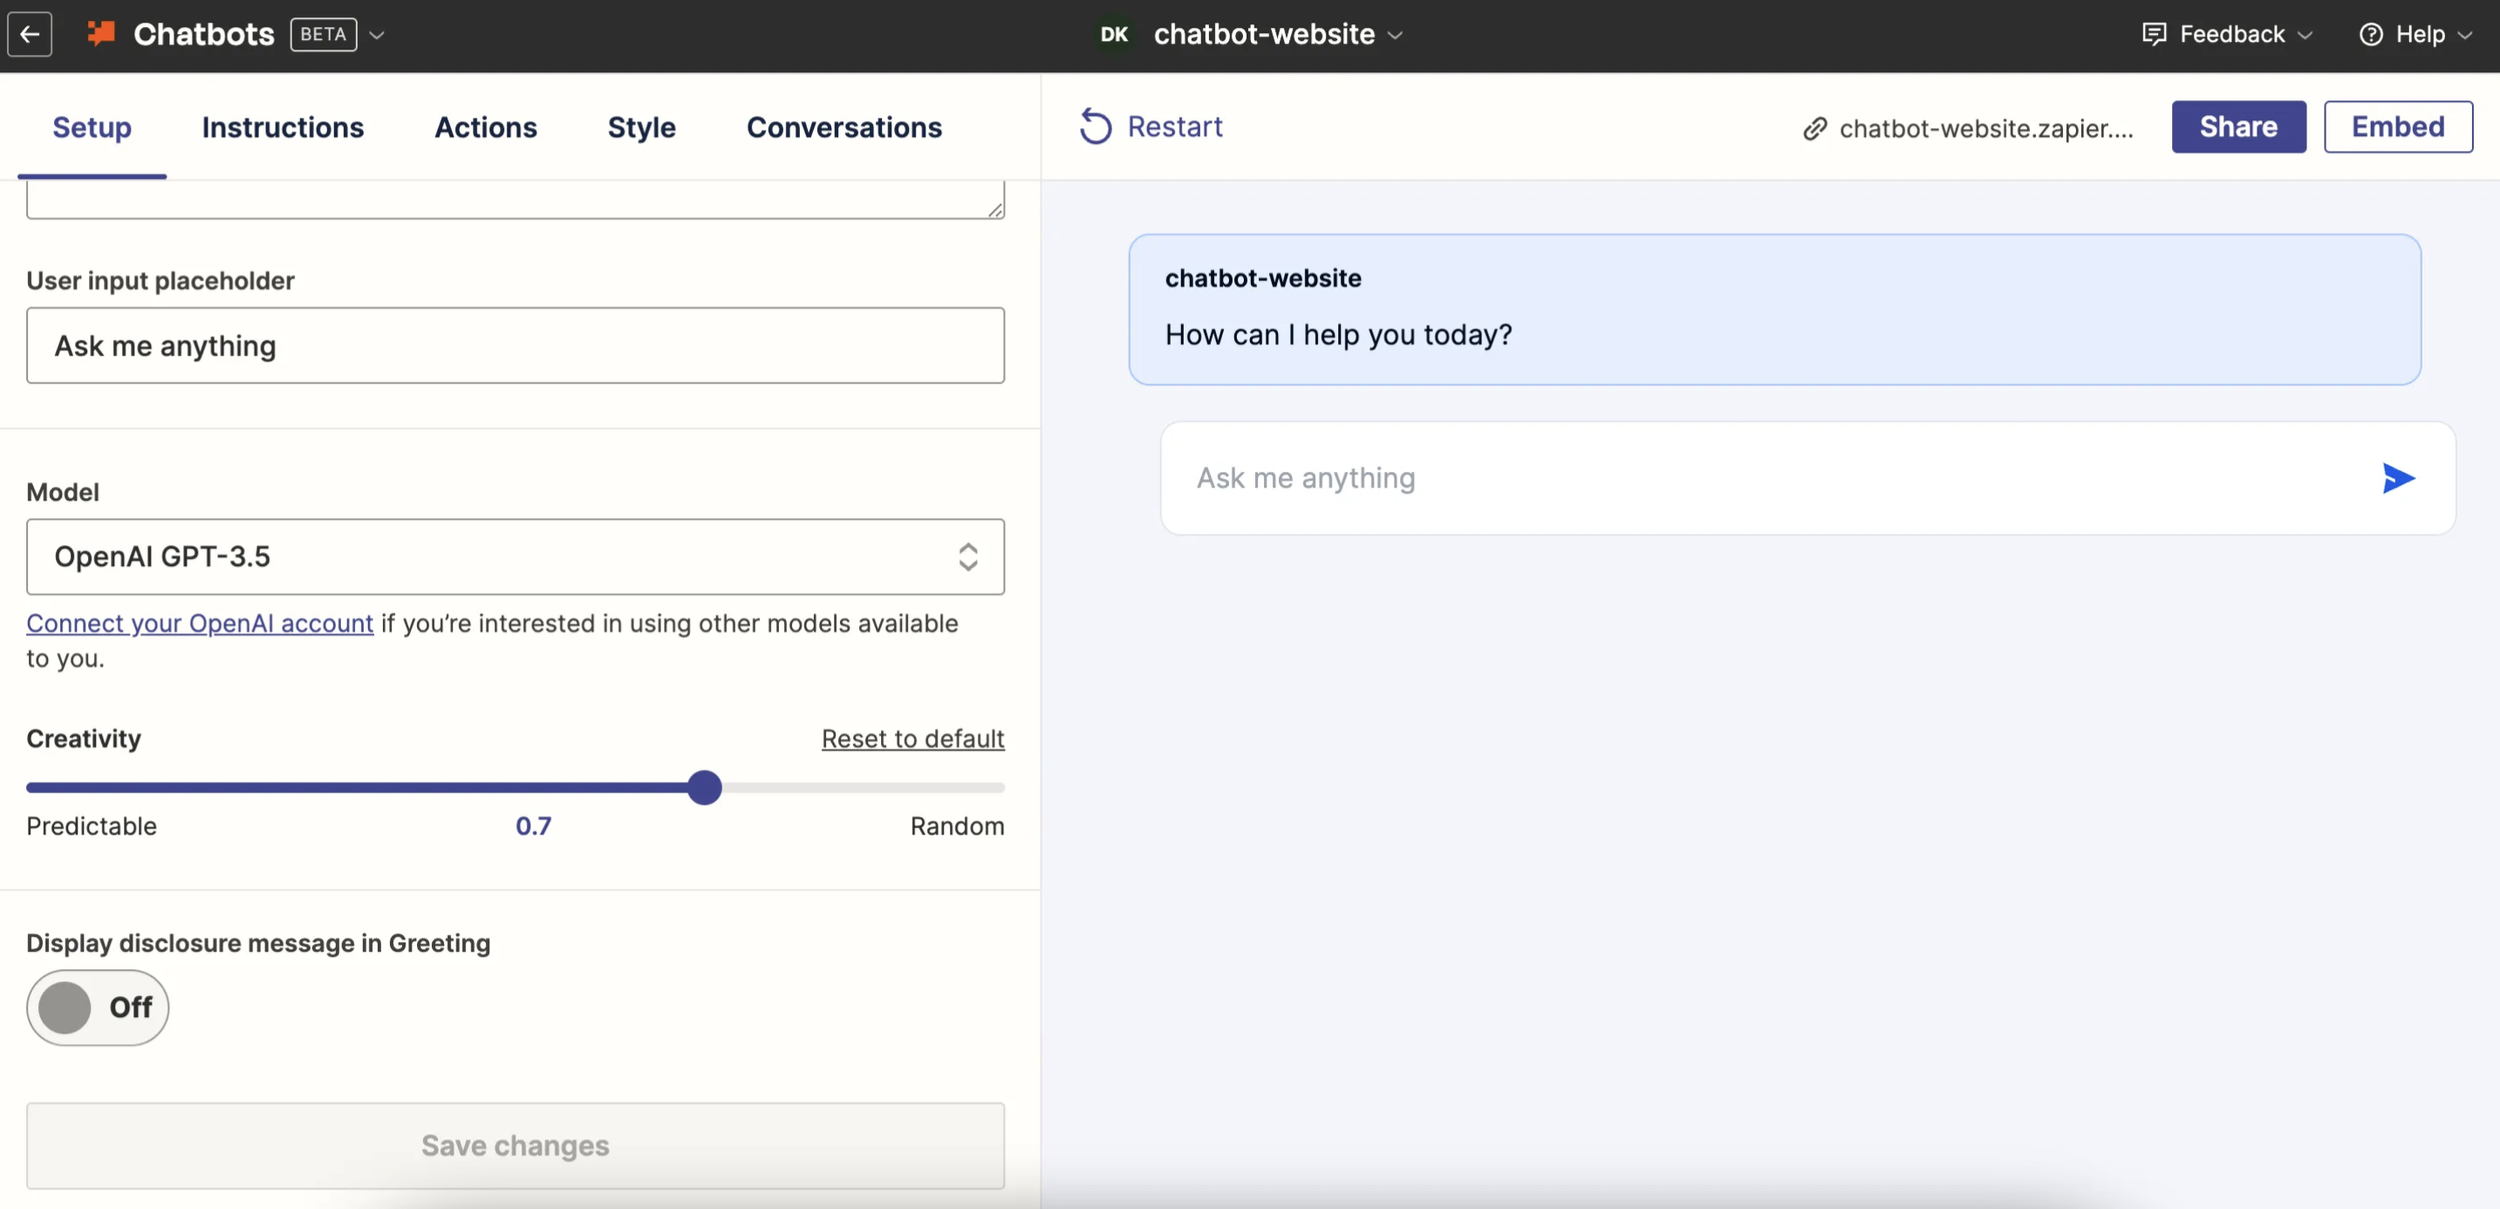Open the Conversations tab
2500x1209 pixels.
pyautogui.click(x=844, y=128)
